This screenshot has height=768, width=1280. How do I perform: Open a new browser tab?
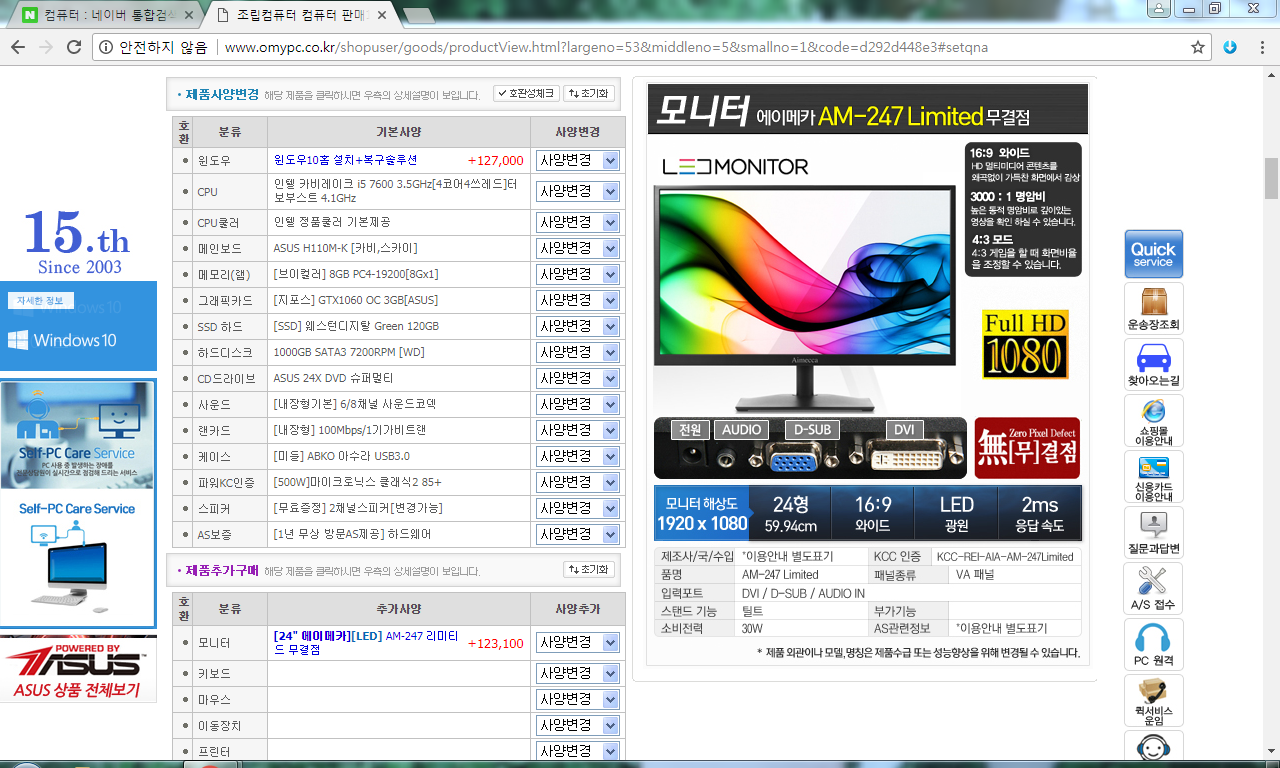pos(418,16)
